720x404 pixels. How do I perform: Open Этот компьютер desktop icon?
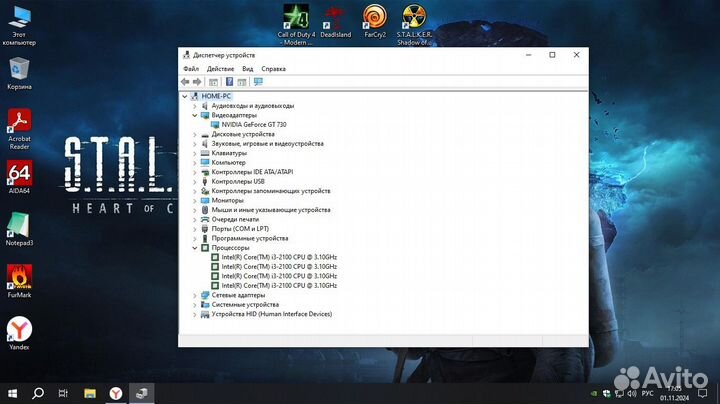(19, 26)
